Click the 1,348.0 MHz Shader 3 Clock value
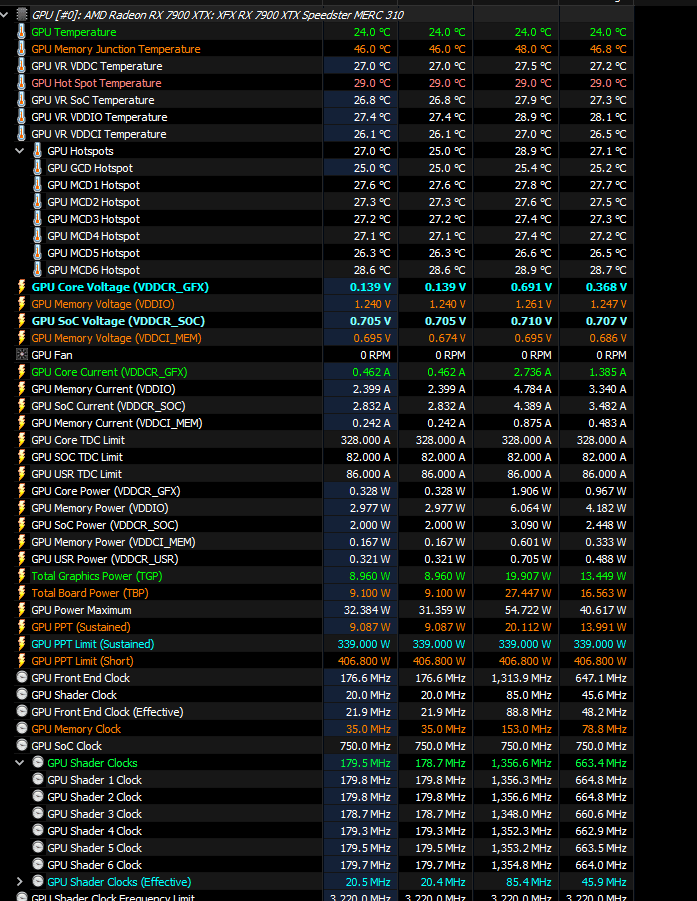The height and width of the screenshot is (901, 697). 521,814
